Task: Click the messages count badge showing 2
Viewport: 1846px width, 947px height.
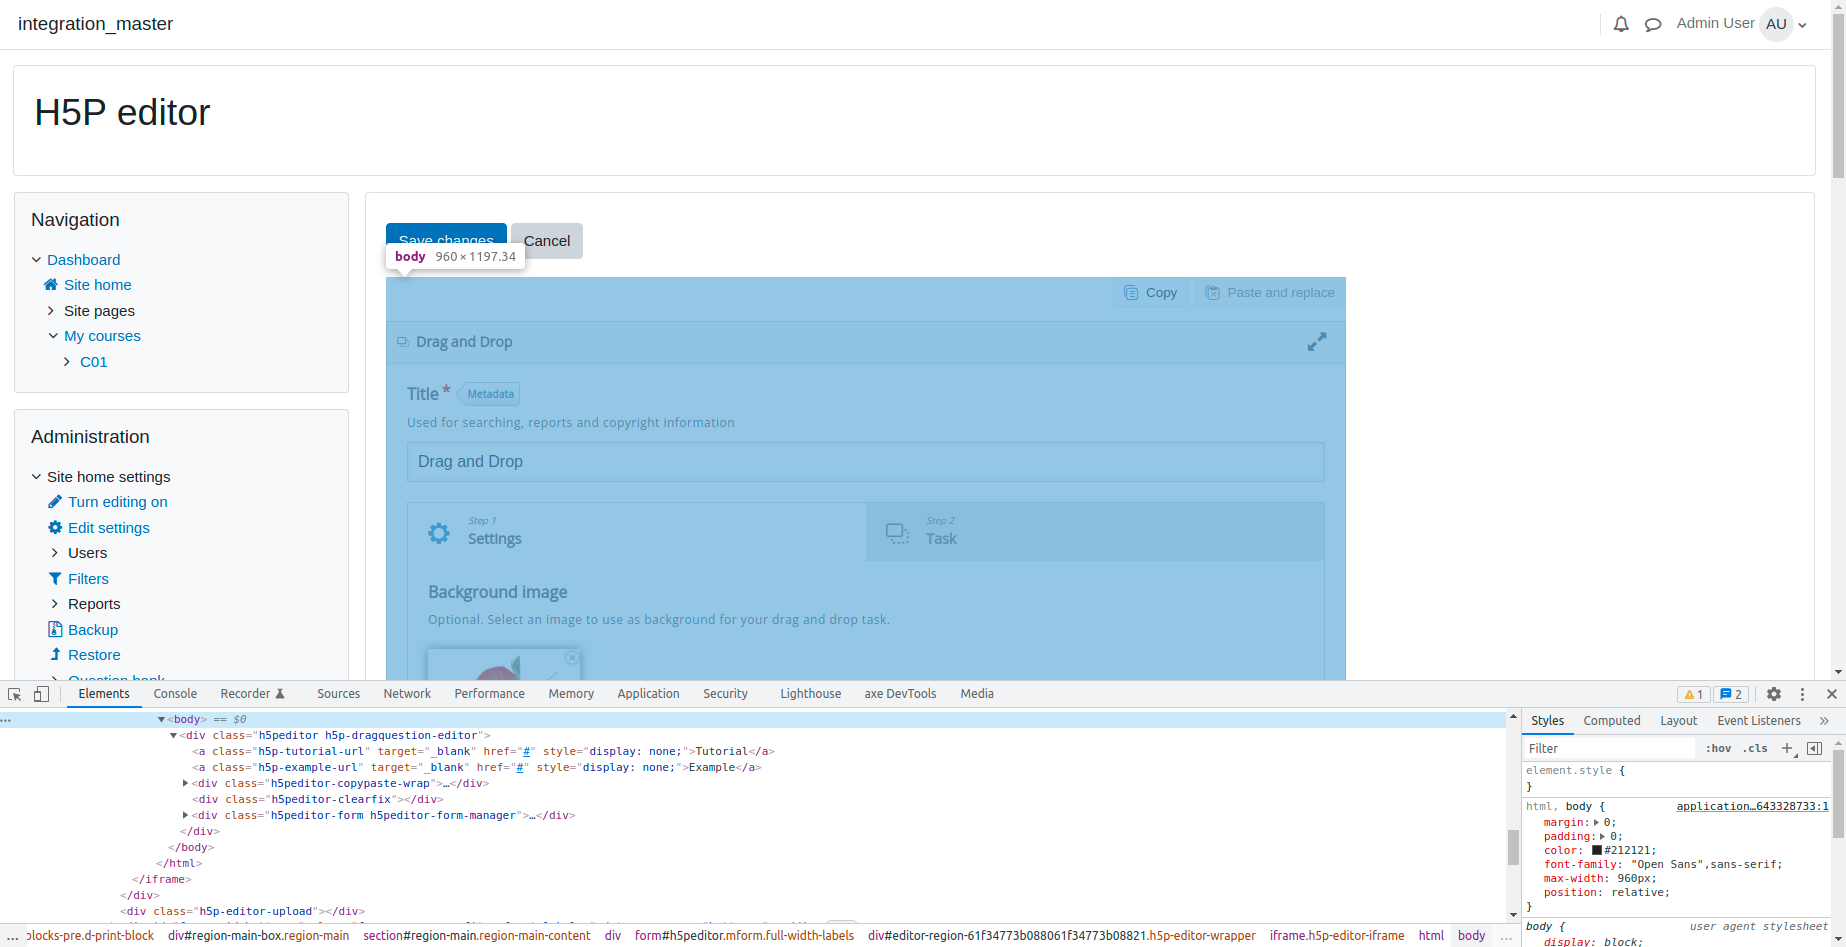Action: point(1731,694)
